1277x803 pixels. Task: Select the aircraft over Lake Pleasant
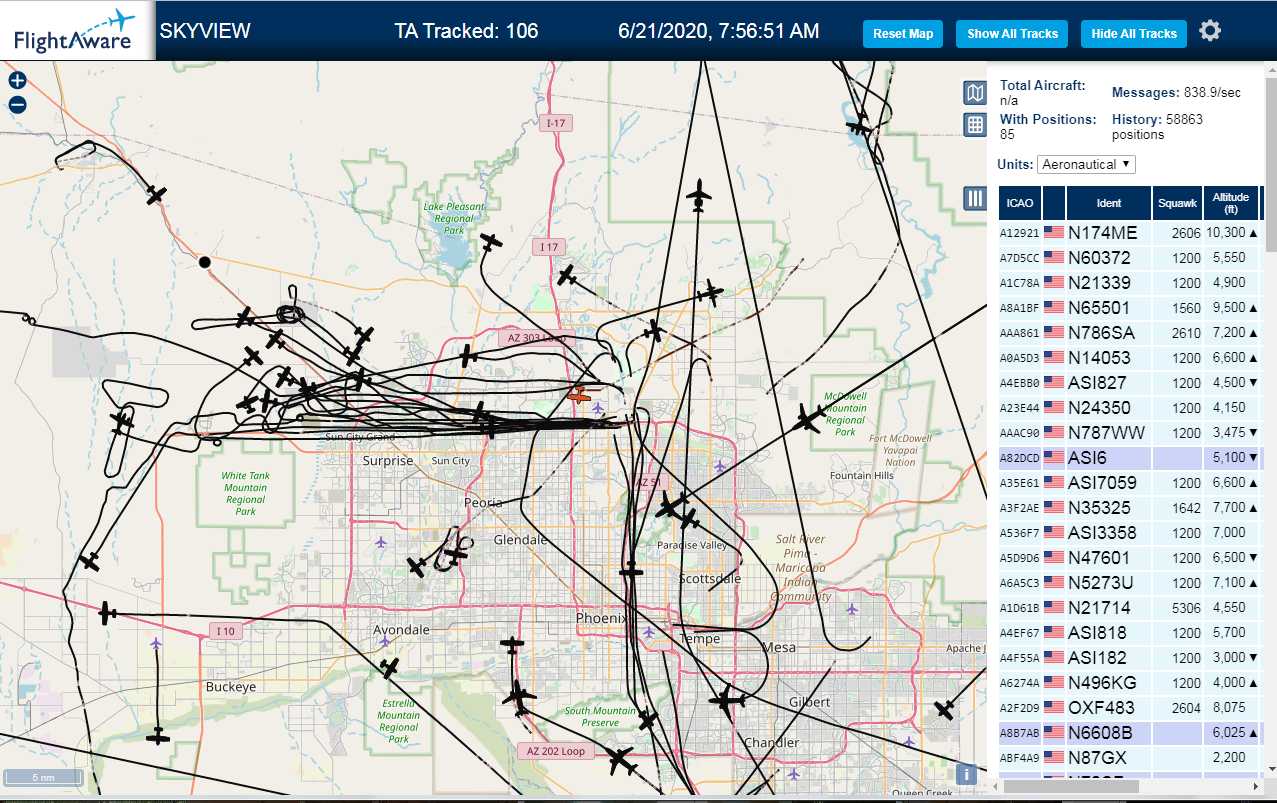[490, 242]
